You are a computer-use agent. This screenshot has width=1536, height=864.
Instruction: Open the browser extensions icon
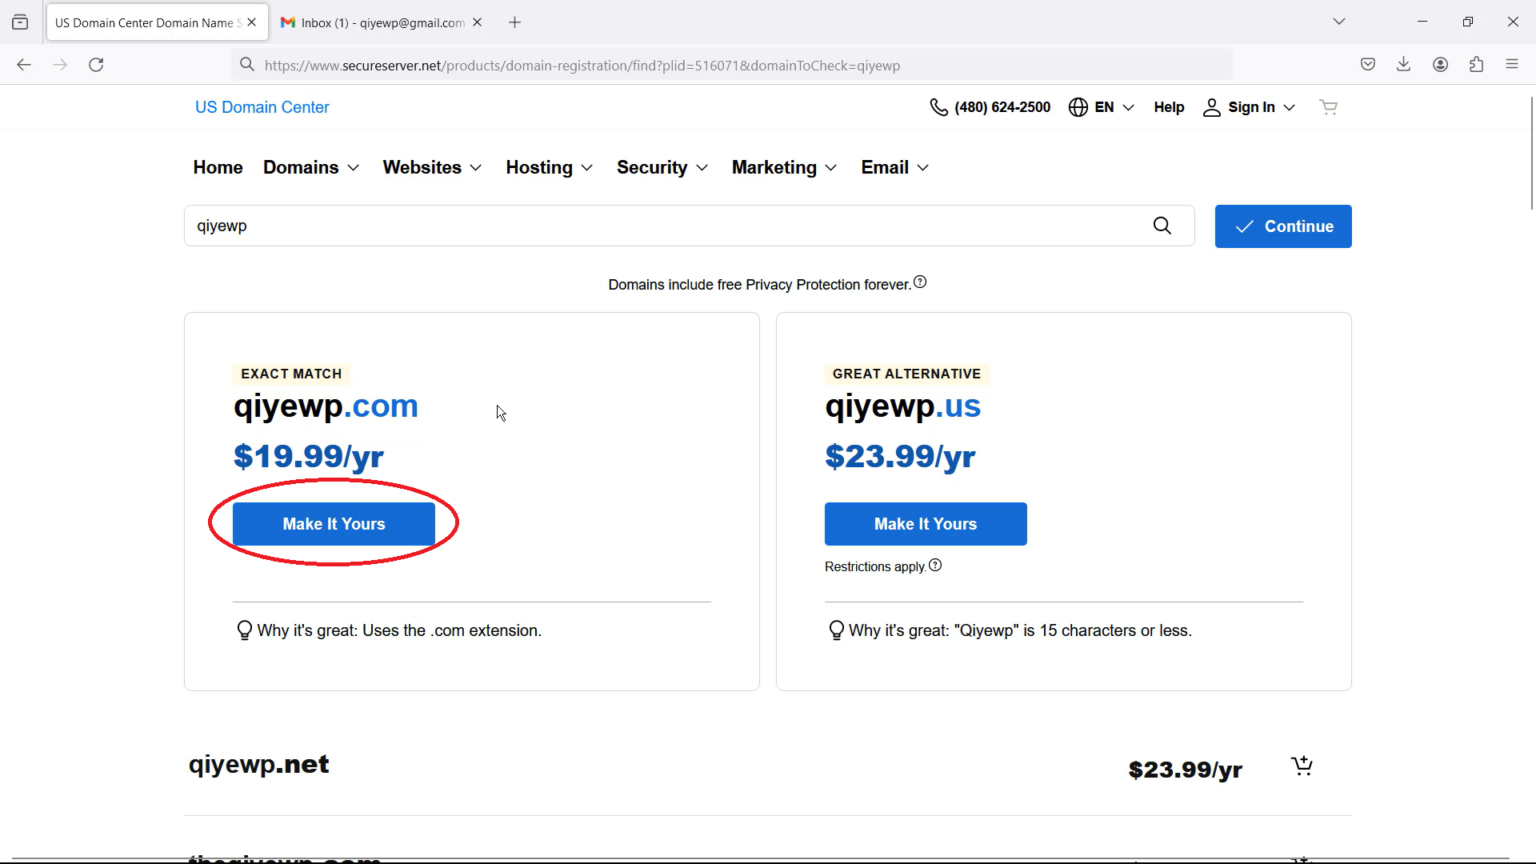pos(1476,65)
